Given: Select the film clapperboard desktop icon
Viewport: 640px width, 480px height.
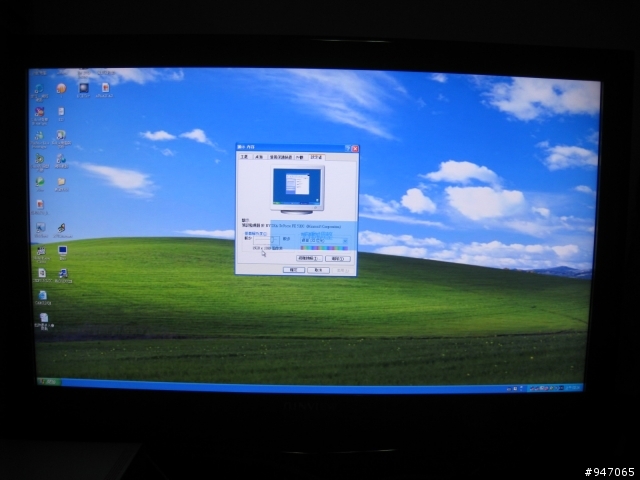Looking at the screenshot, I should [41, 251].
